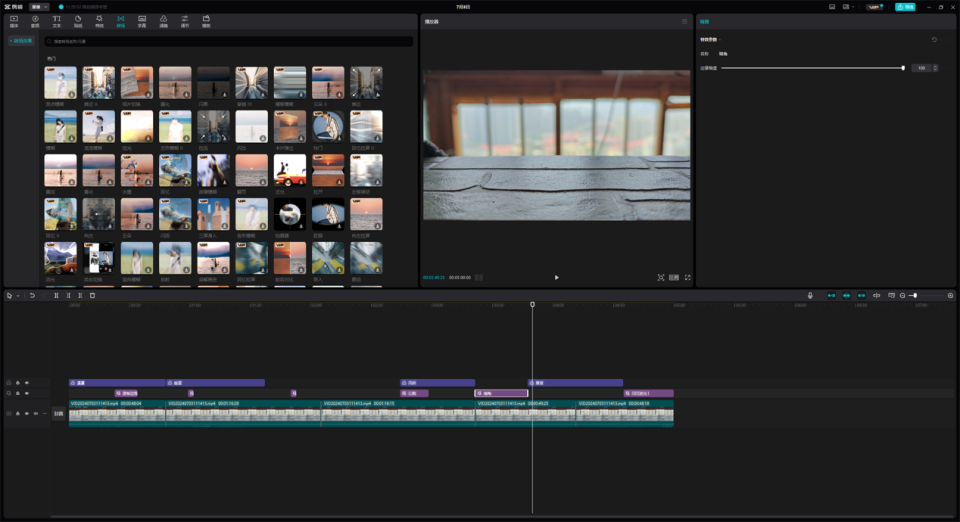960x522 pixels.
Task: Click the undo arrow in timeline toolbar
Action: point(32,296)
